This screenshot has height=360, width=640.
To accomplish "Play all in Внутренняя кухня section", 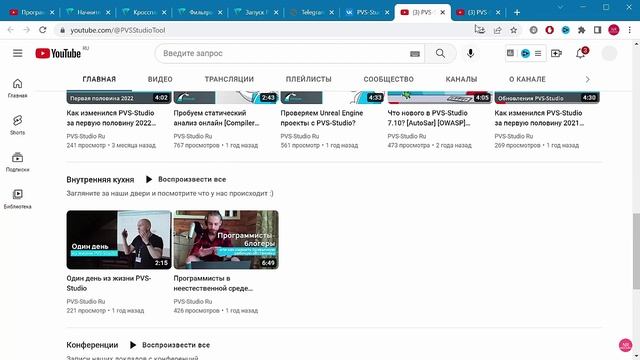I will (x=186, y=180).
